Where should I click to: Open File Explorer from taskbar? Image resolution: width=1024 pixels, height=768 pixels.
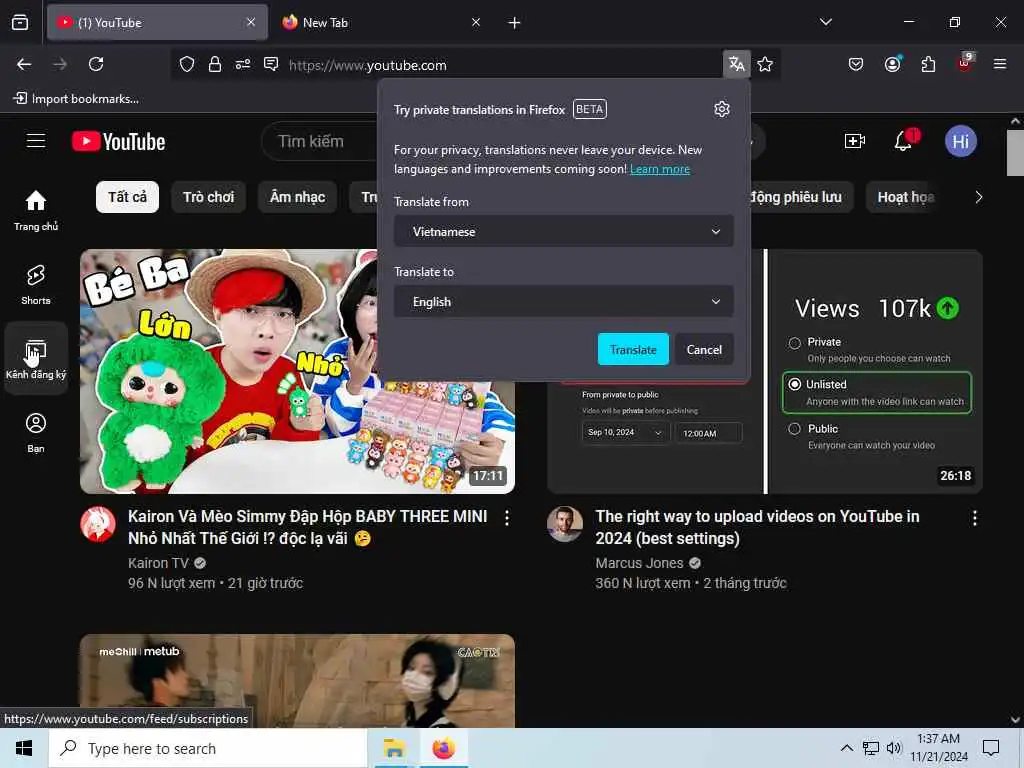coord(394,748)
